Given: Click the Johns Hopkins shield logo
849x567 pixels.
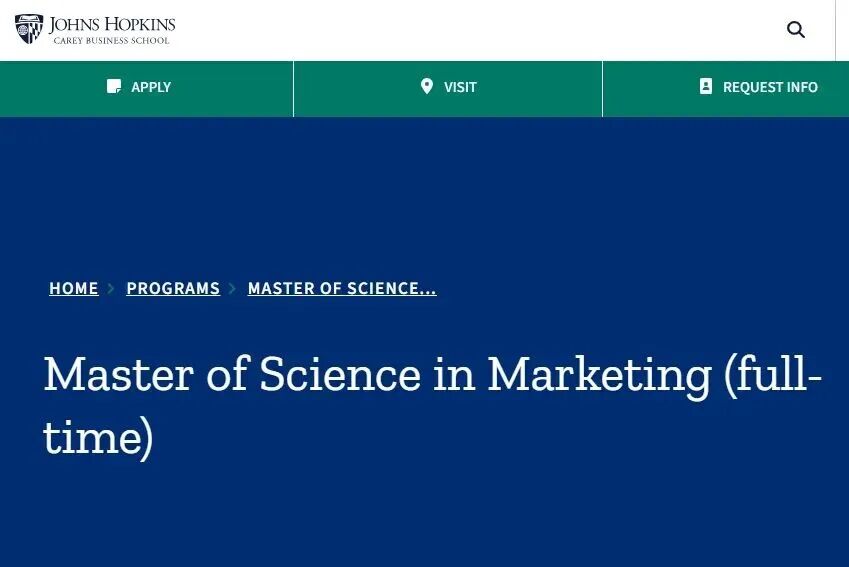Looking at the screenshot, I should click(29, 29).
